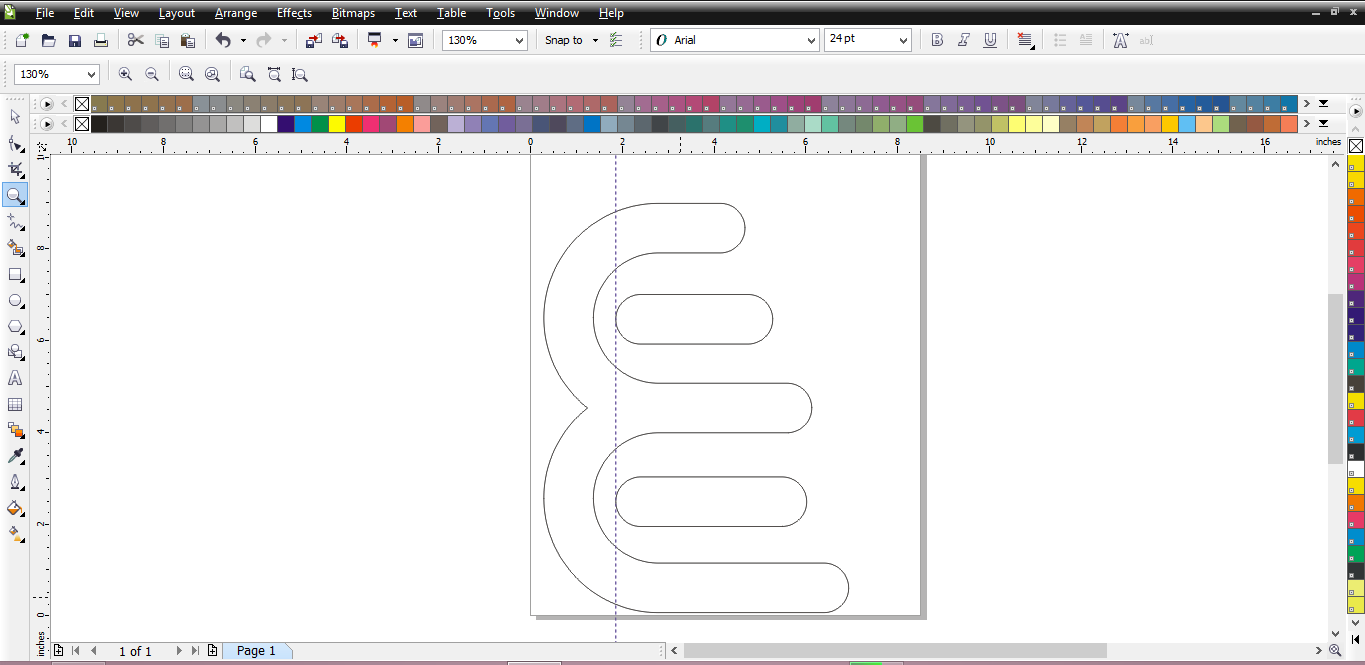1365x665 pixels.
Task: Select the Fill bucket tool
Action: coord(15,508)
